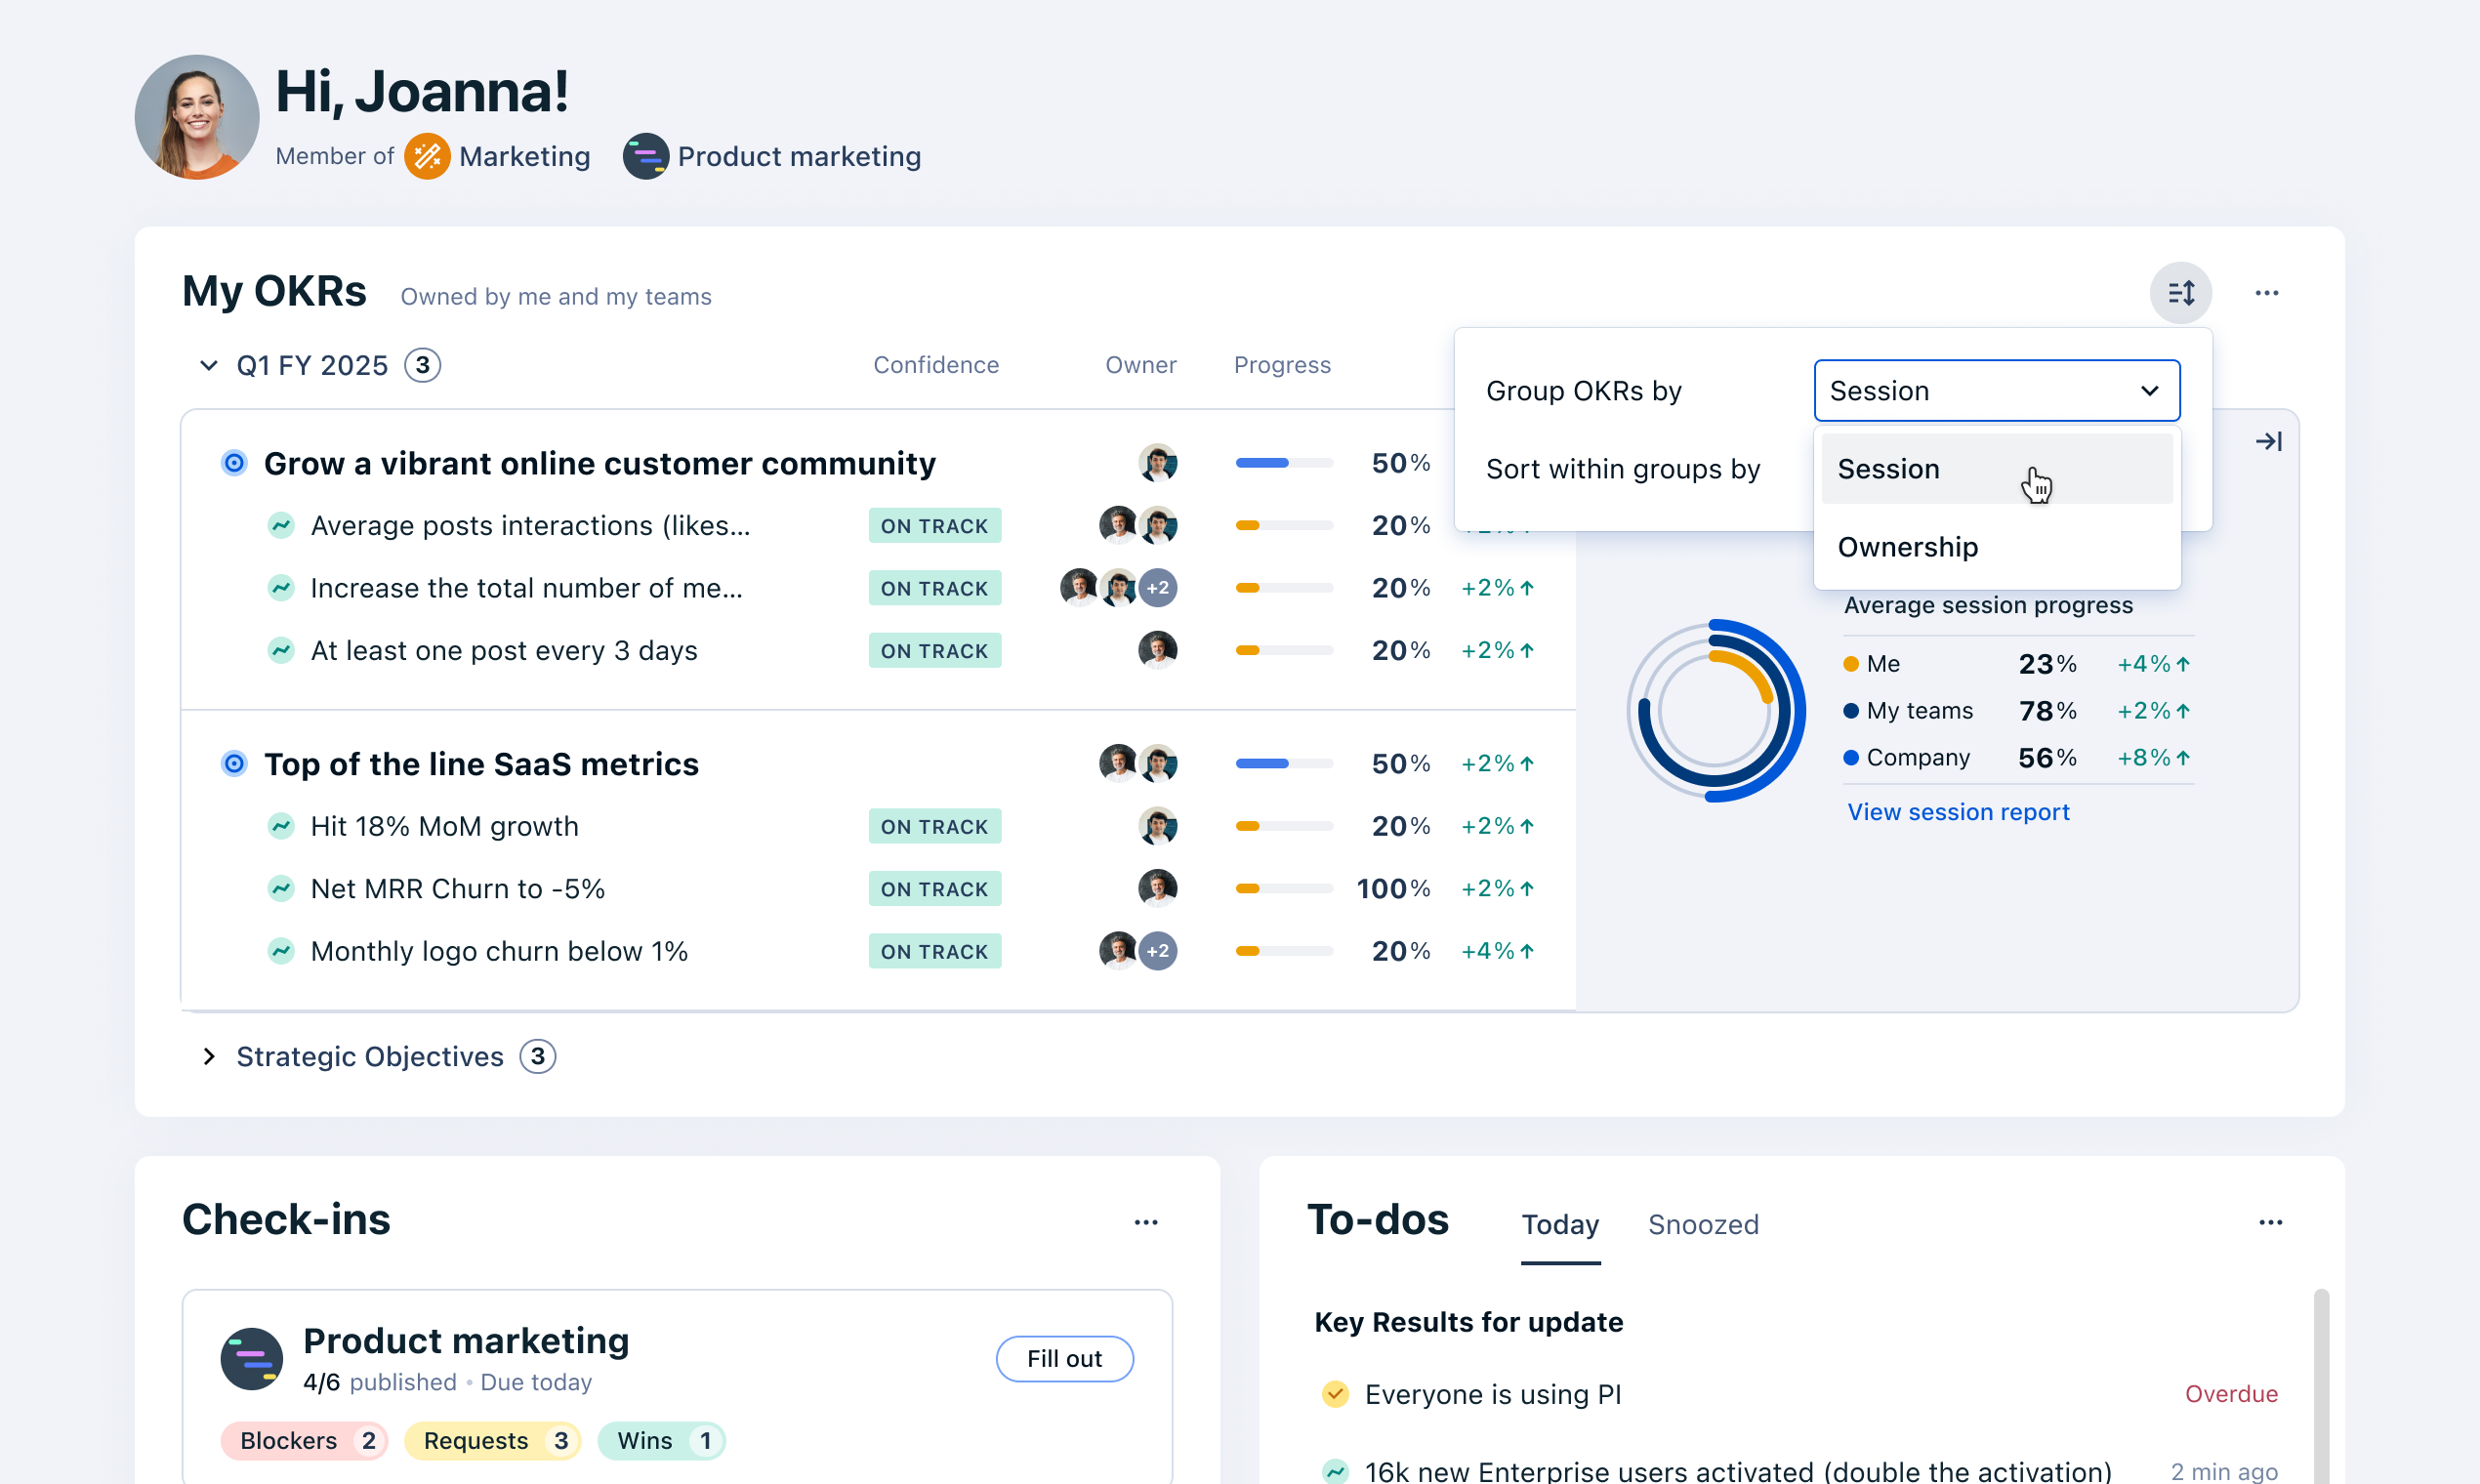Viewport: 2480px width, 1484px height.
Task: Collapse the Q1 FY 2025 group
Action: pyautogui.click(x=208, y=366)
